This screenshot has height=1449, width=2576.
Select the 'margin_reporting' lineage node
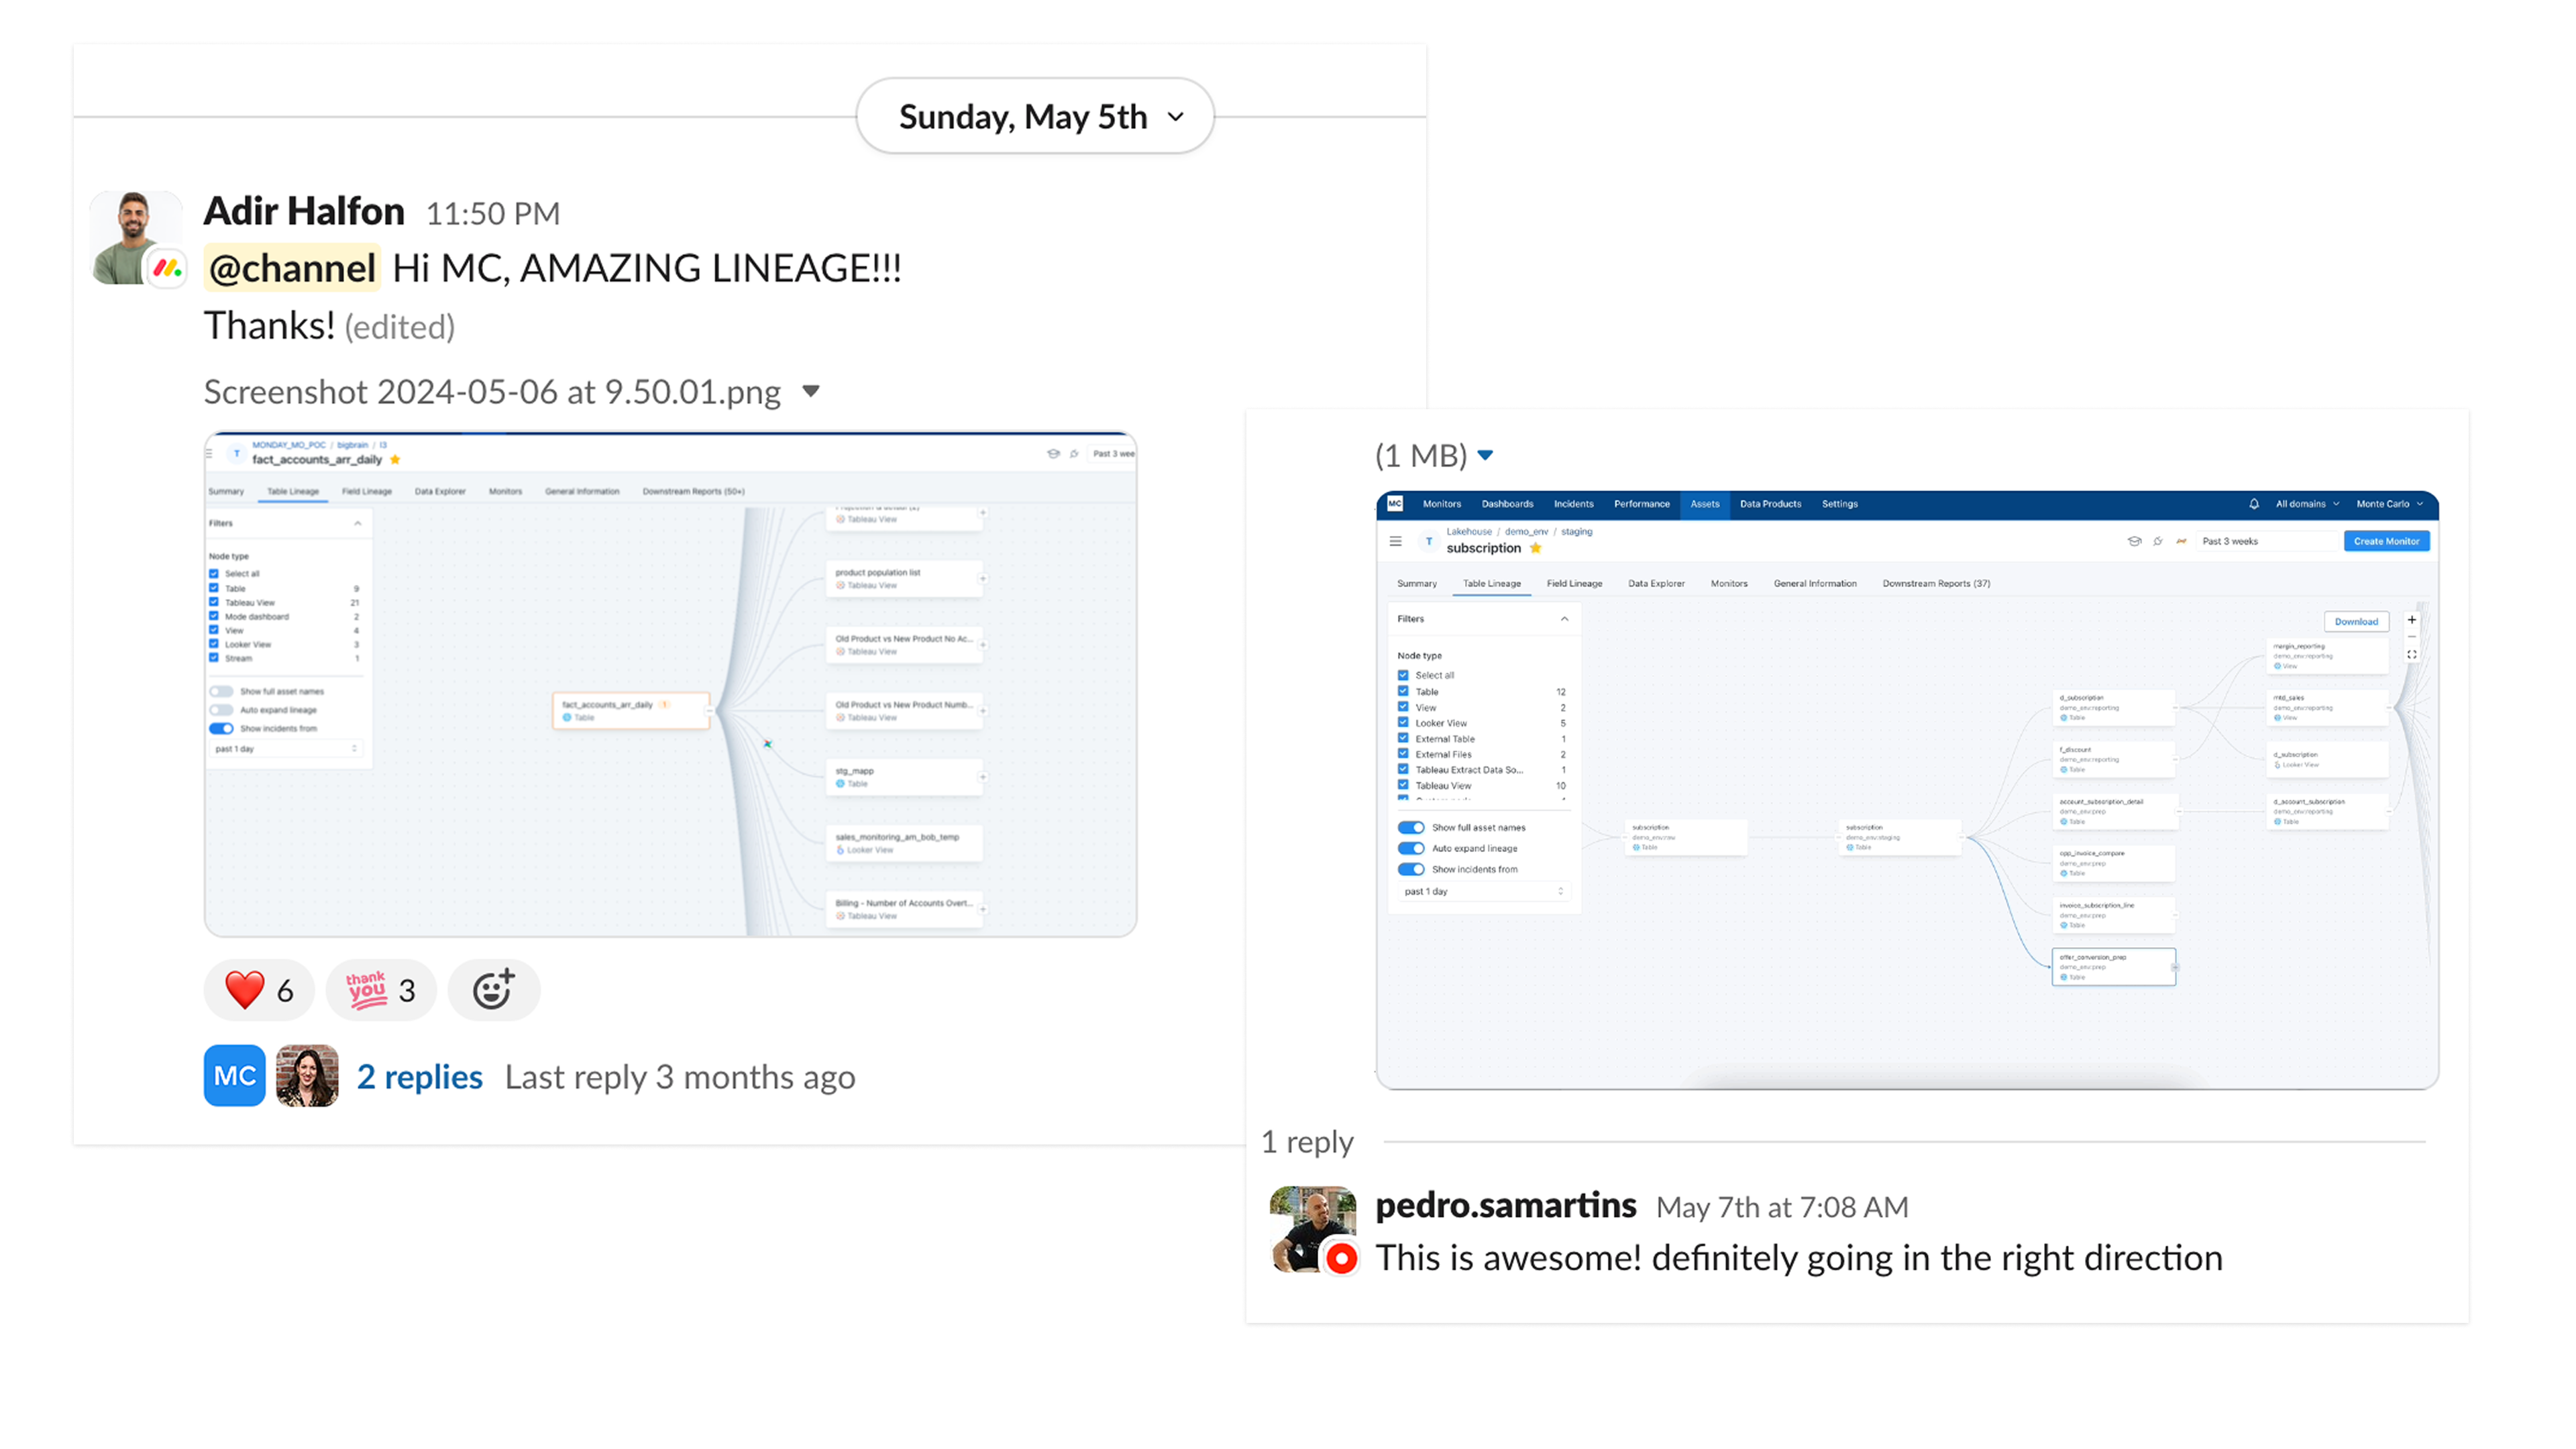click(2327, 655)
